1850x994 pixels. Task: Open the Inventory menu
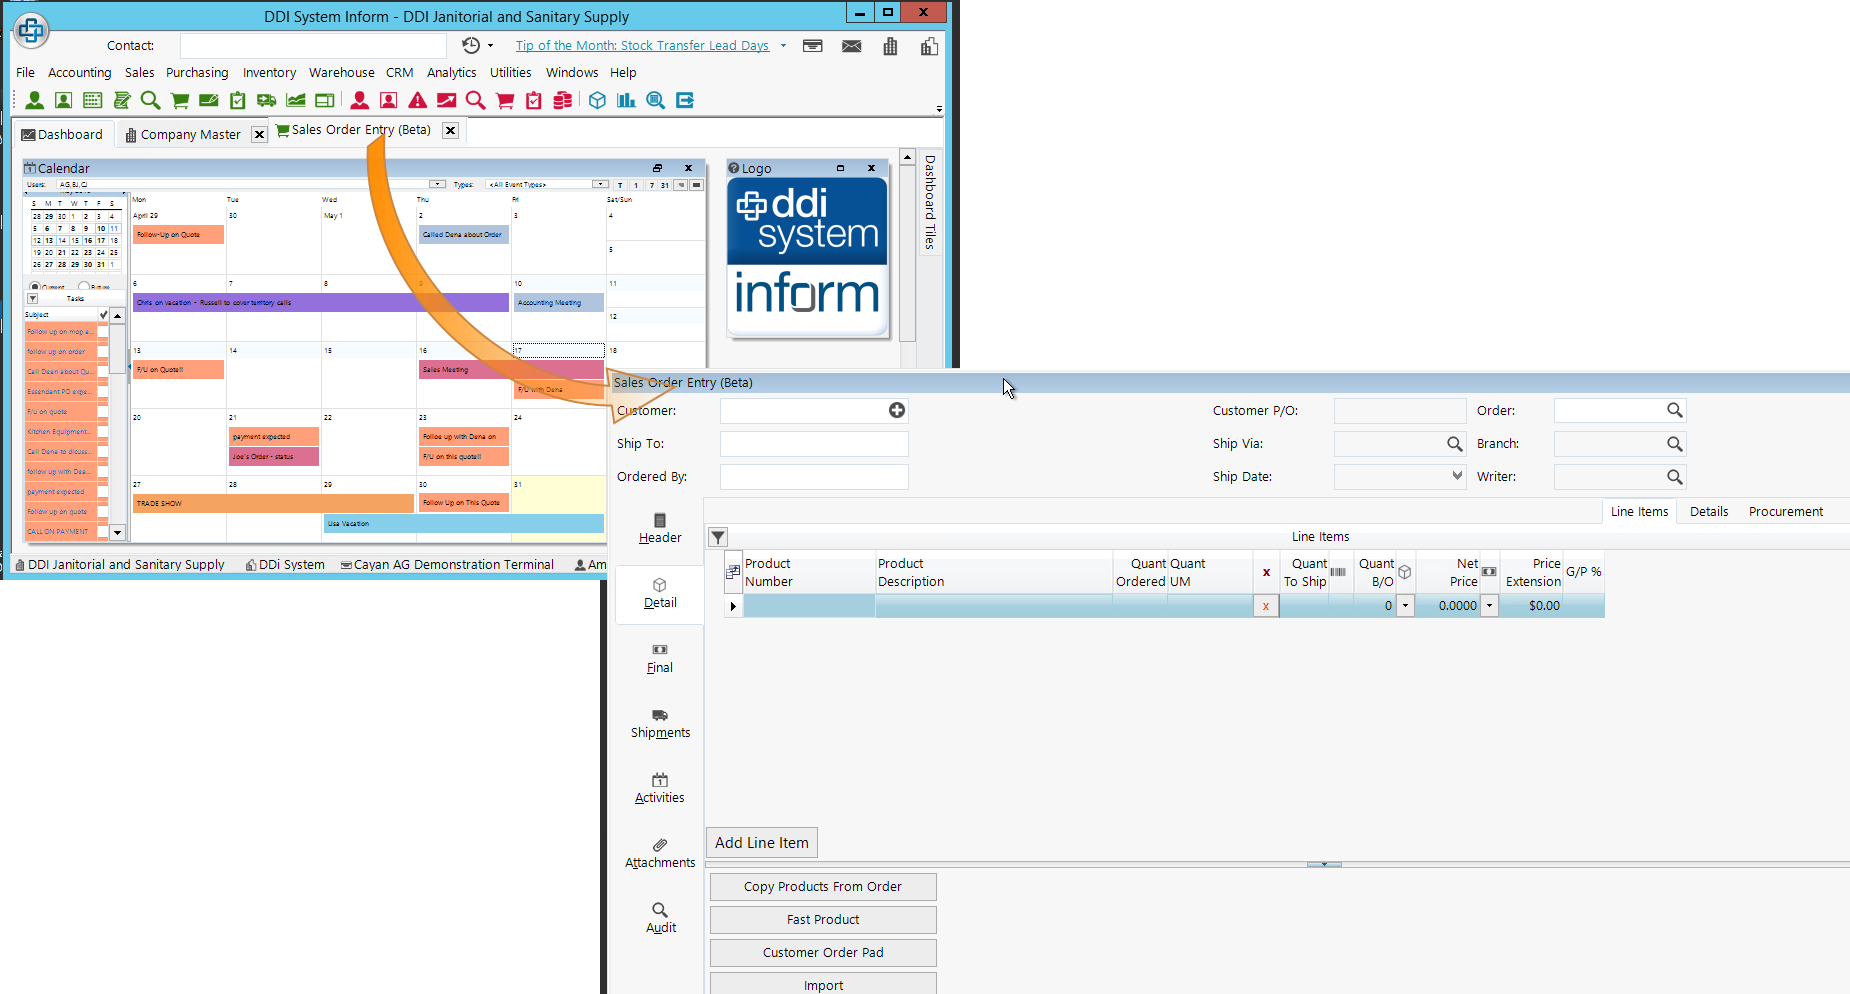(269, 73)
